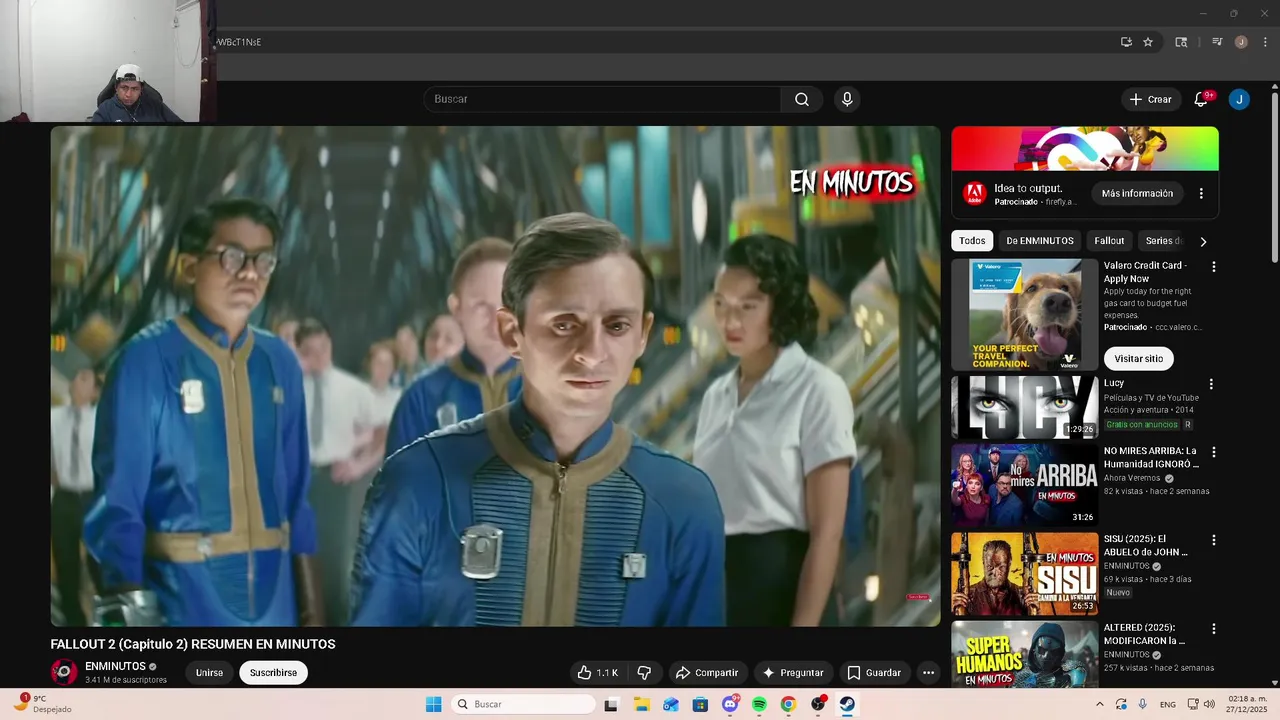The width and height of the screenshot is (1280, 720).
Task: Click the Windows taskbar Buscar search box
Action: (522, 704)
